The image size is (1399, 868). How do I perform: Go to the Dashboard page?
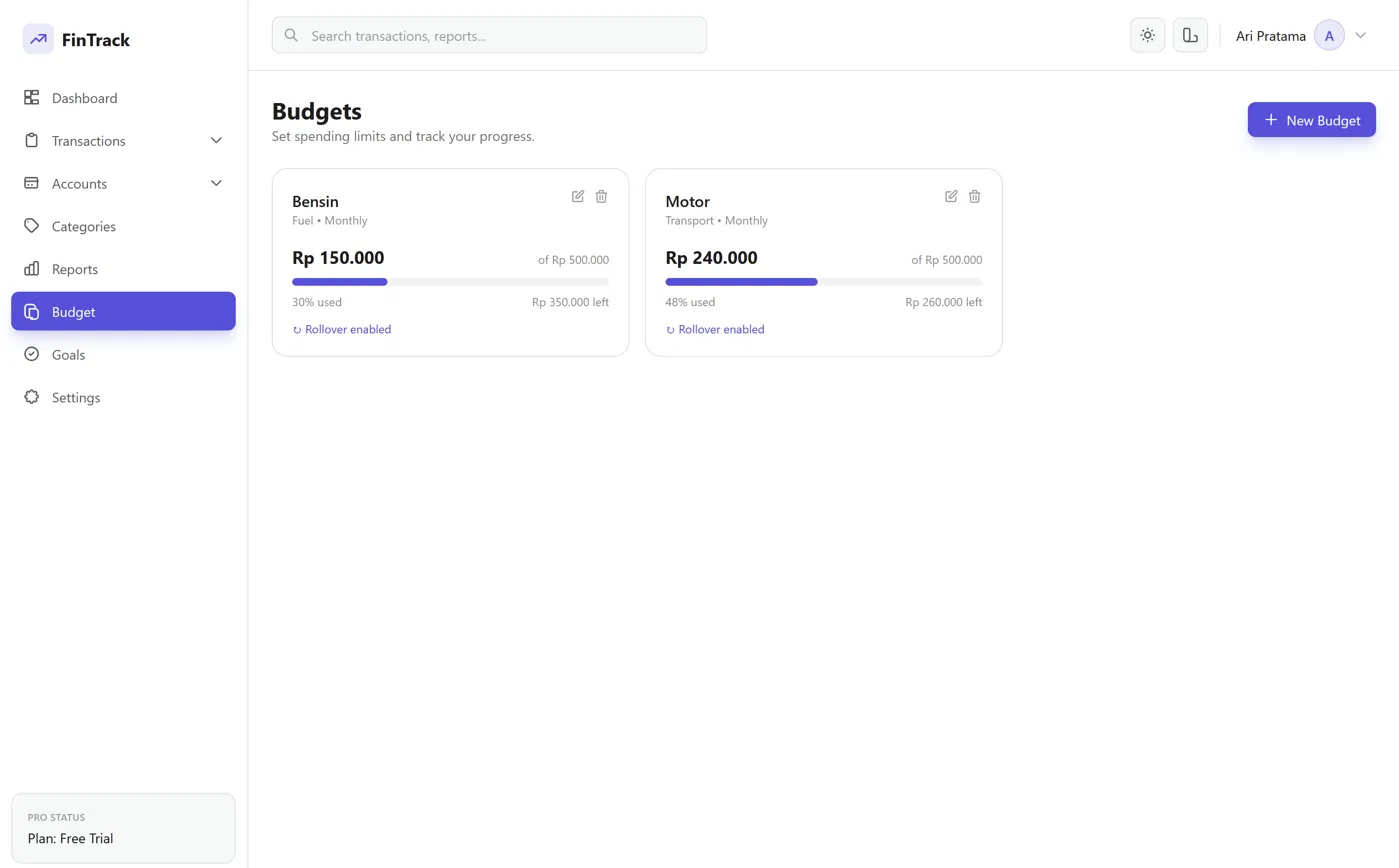123,98
